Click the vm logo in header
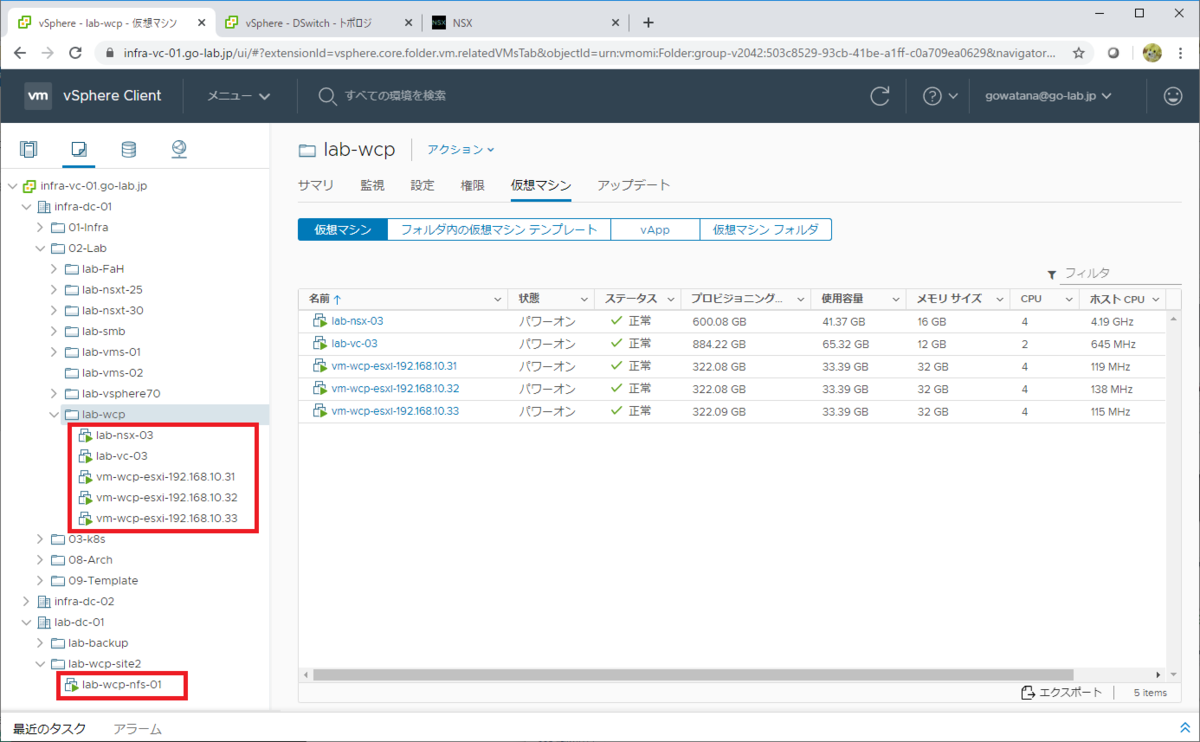 coord(38,96)
